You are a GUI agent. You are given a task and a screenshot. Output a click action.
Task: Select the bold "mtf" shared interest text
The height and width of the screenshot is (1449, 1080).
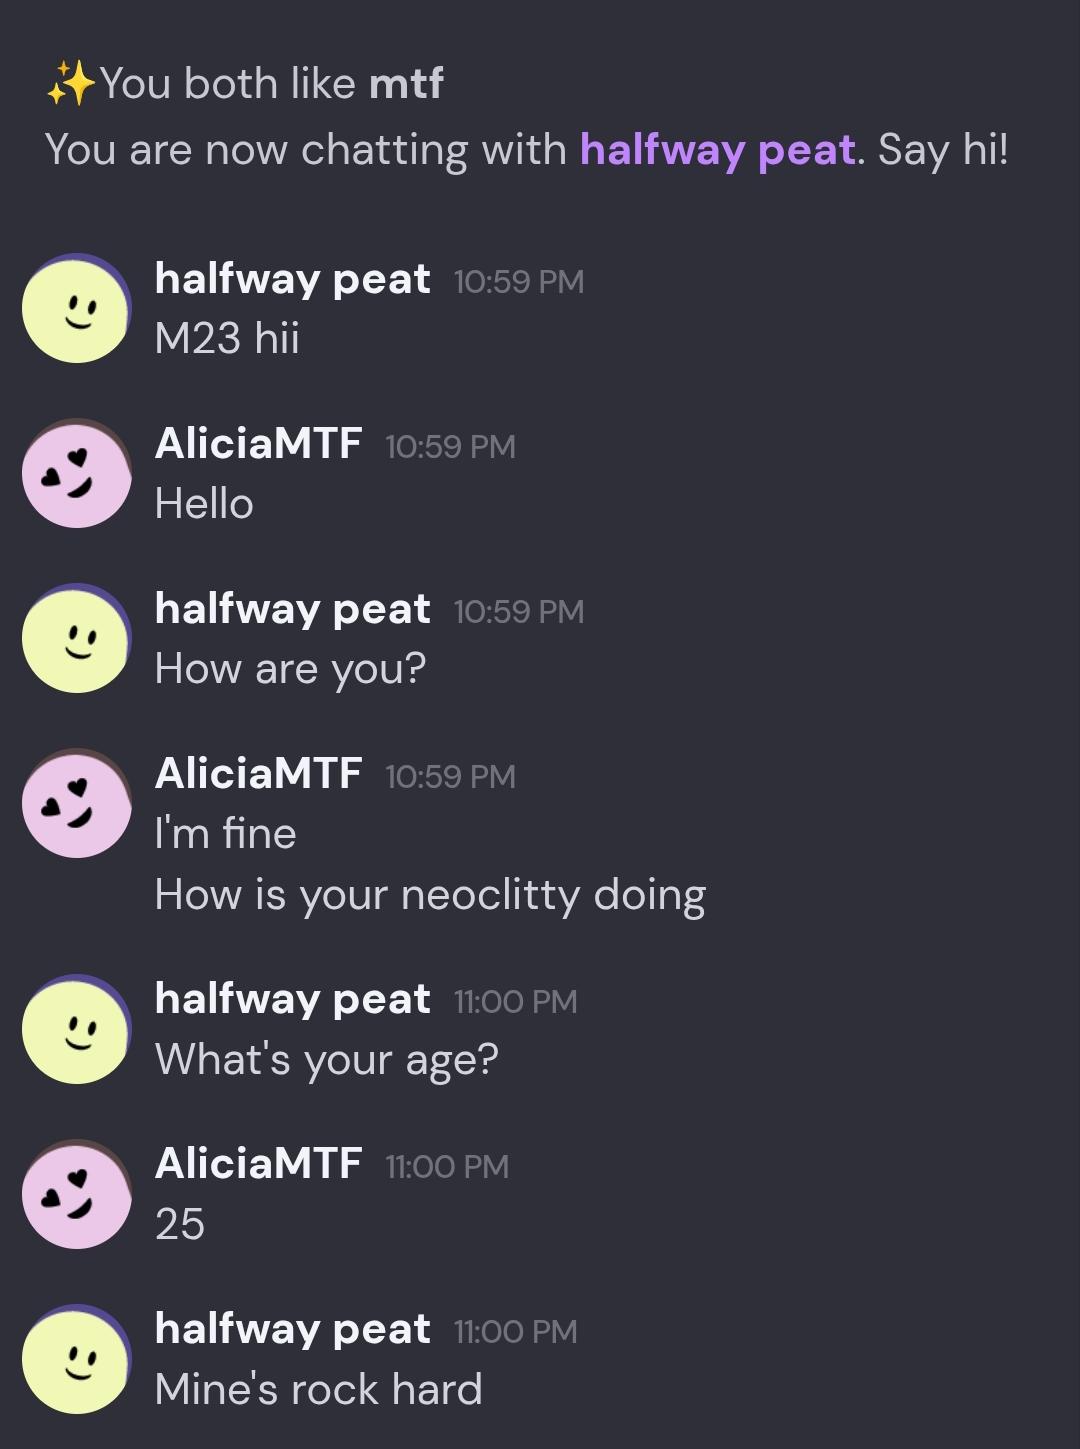click(405, 83)
